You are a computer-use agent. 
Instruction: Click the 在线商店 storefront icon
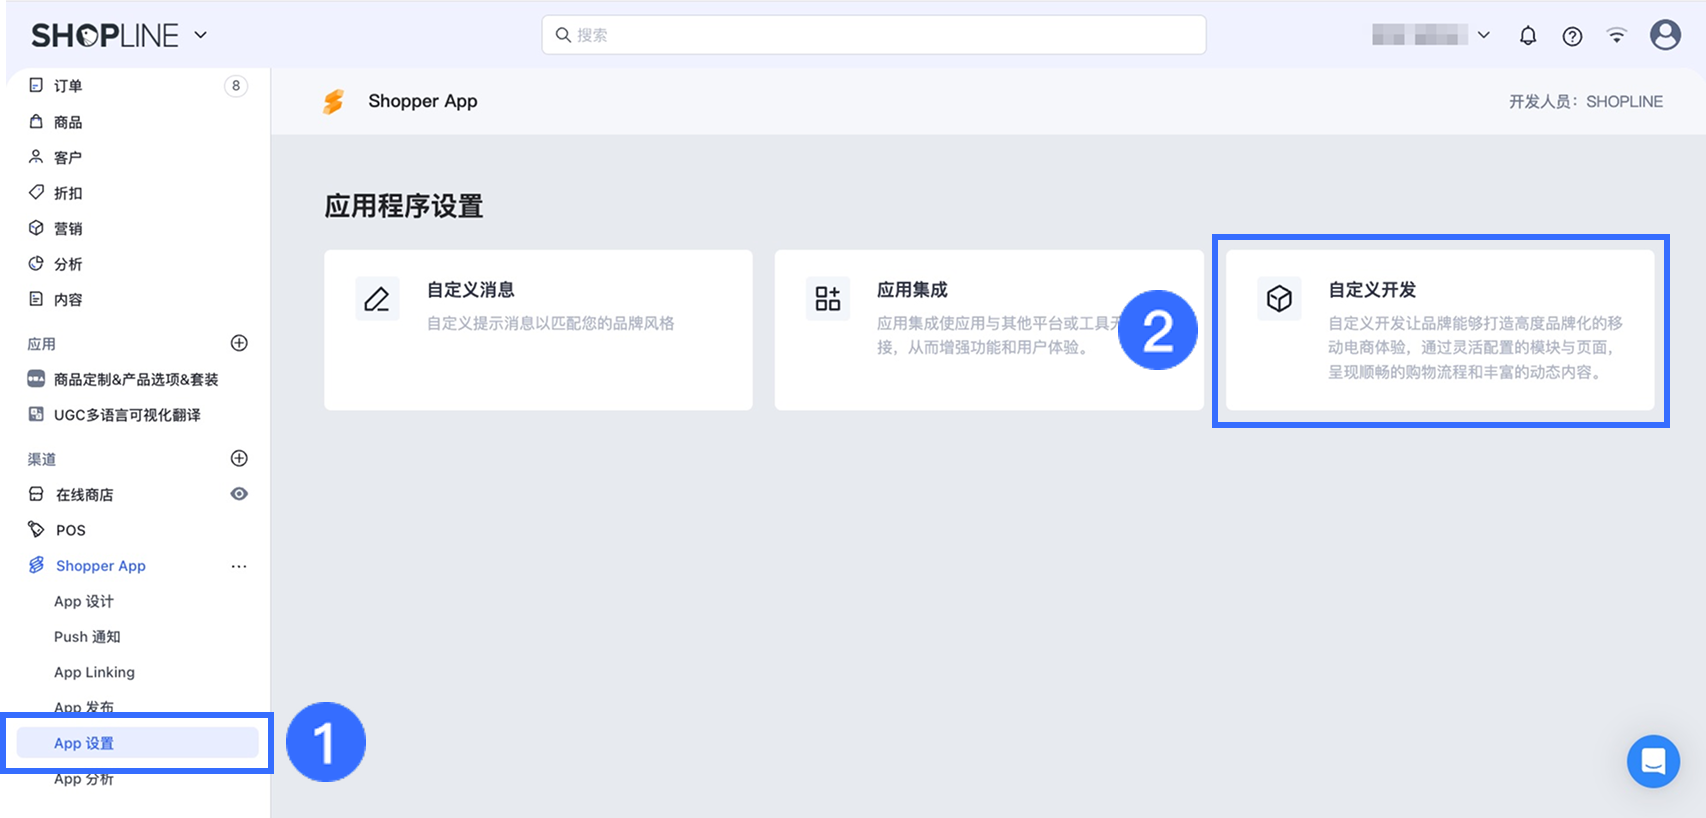[36, 494]
